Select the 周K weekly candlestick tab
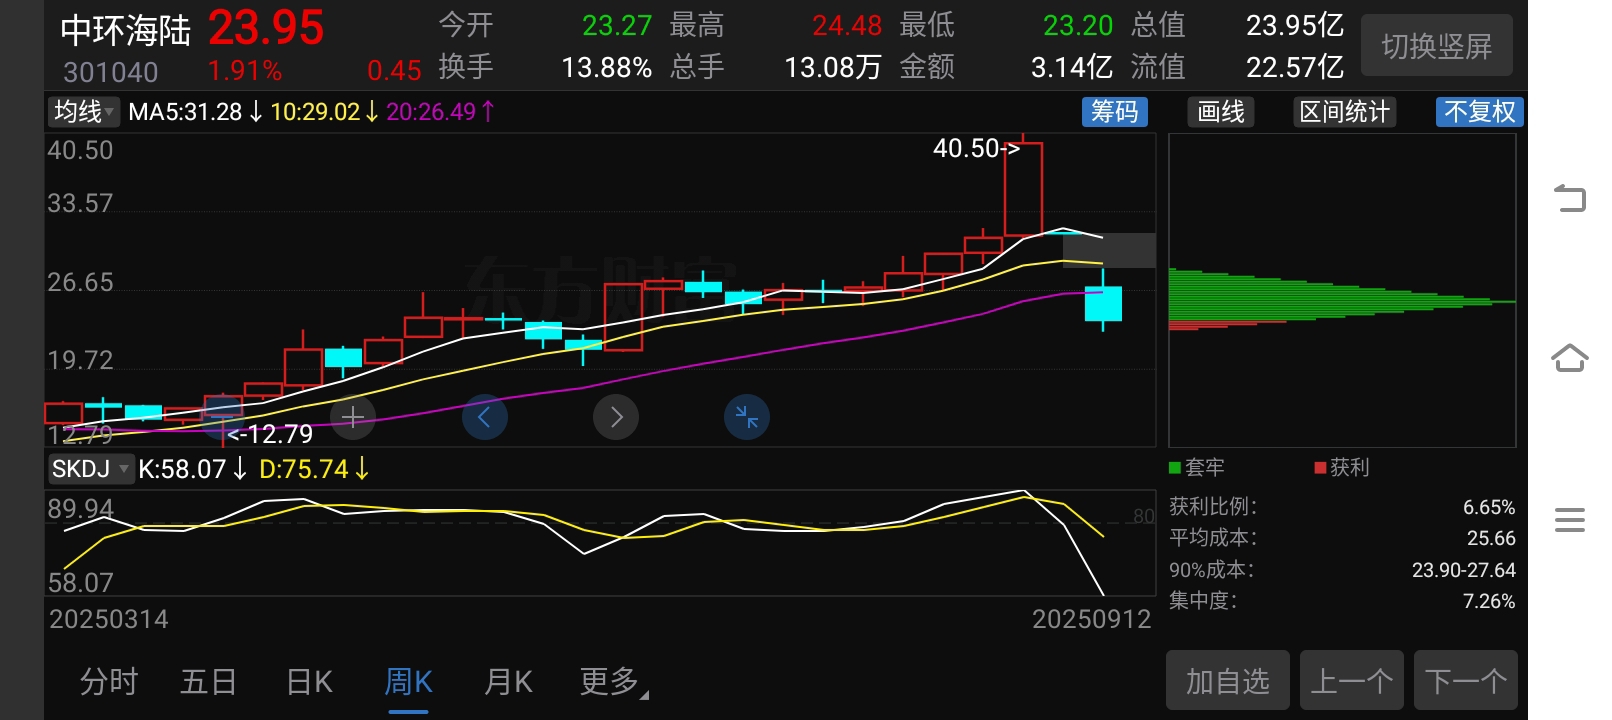This screenshot has height=720, width=1612. point(408,682)
